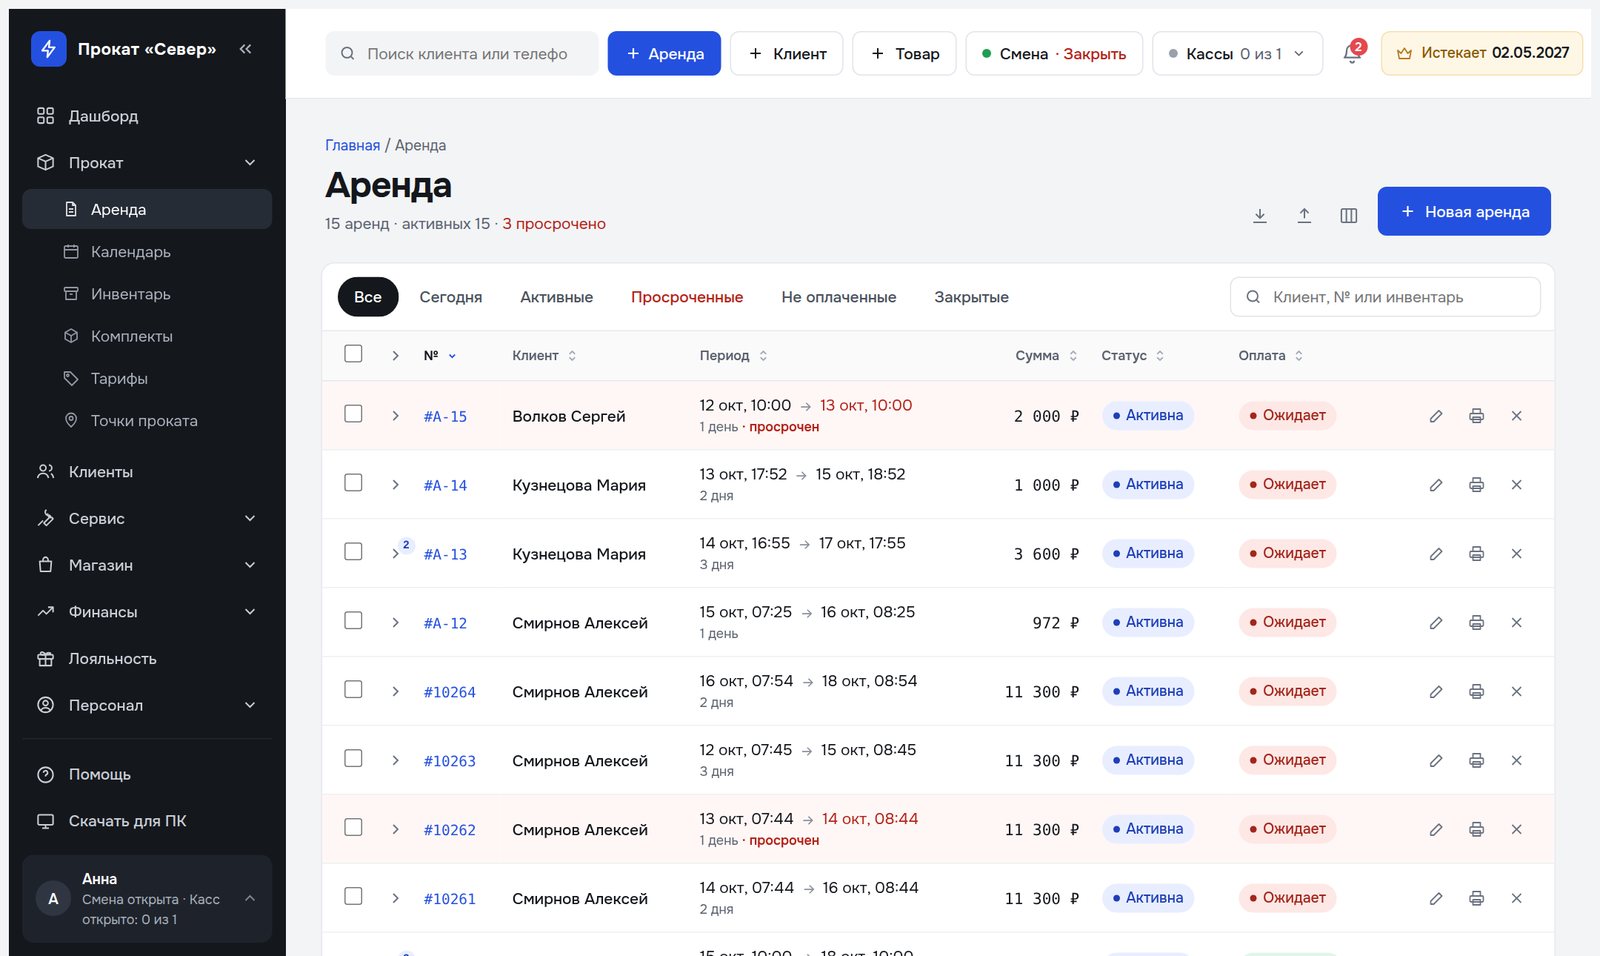Image resolution: width=1600 pixels, height=956 pixels.
Task: Print rental #А-15
Action: [1476, 416]
